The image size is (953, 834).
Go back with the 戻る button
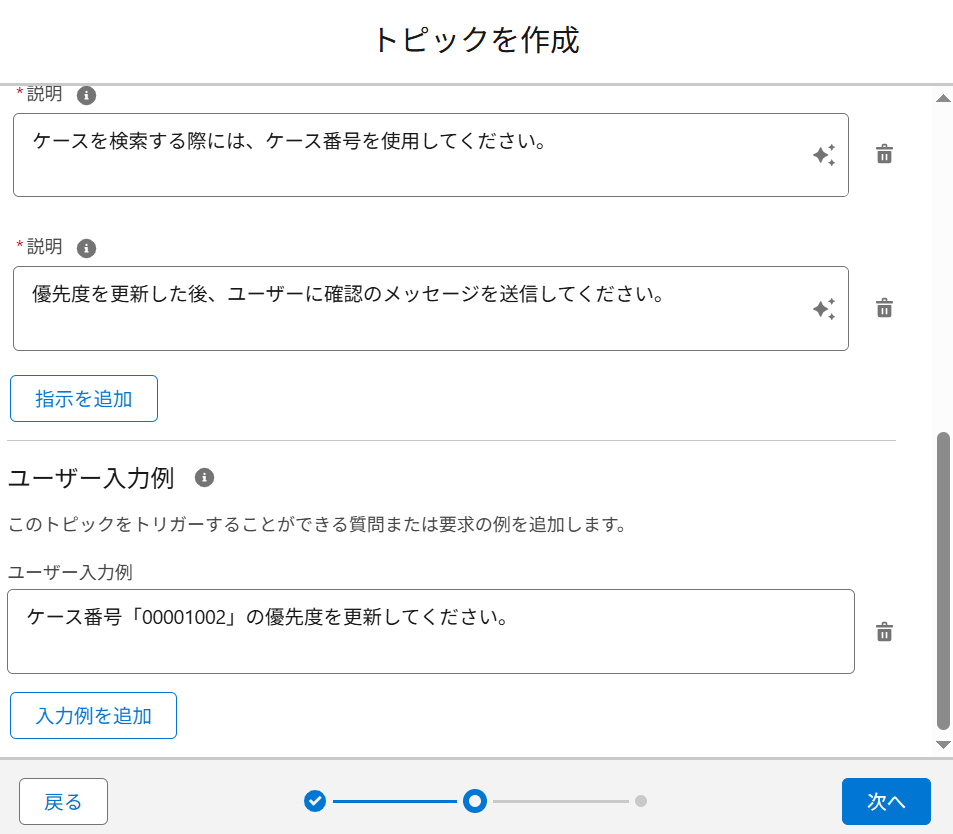pos(63,801)
